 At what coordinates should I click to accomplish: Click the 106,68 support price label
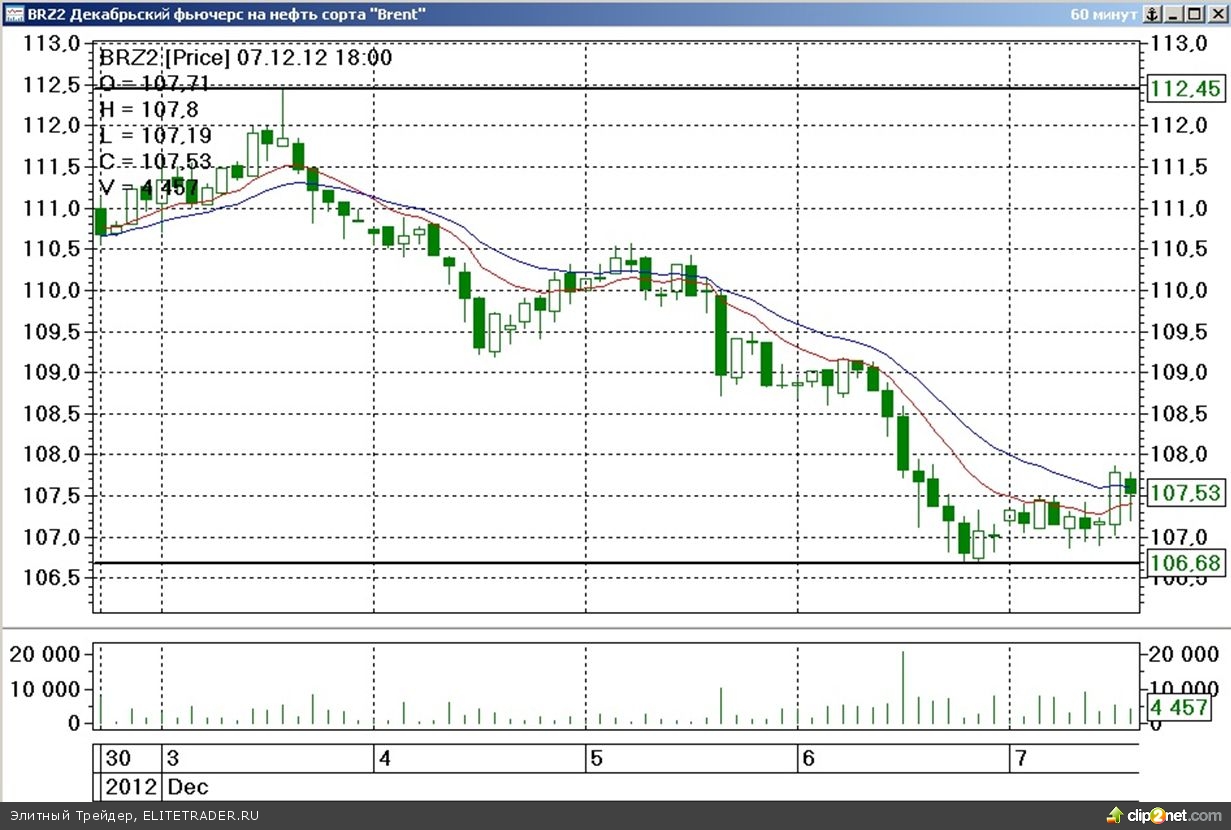(1185, 563)
